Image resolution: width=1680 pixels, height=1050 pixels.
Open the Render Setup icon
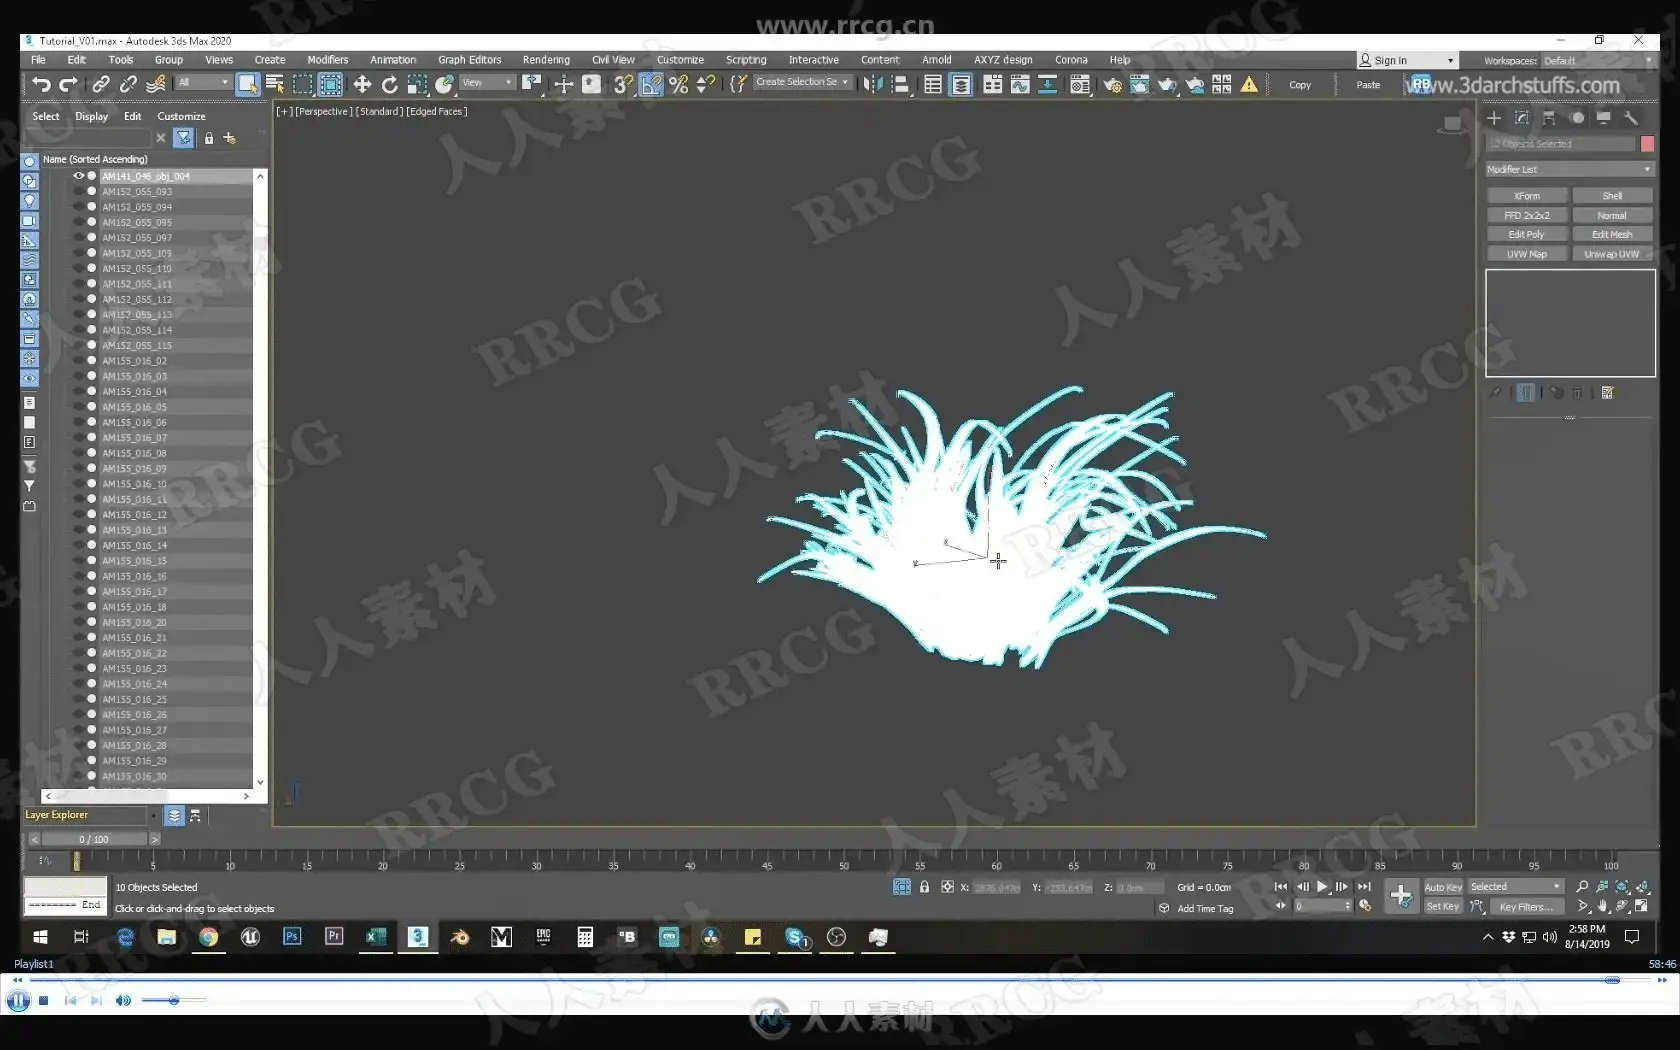pyautogui.click(x=1112, y=85)
